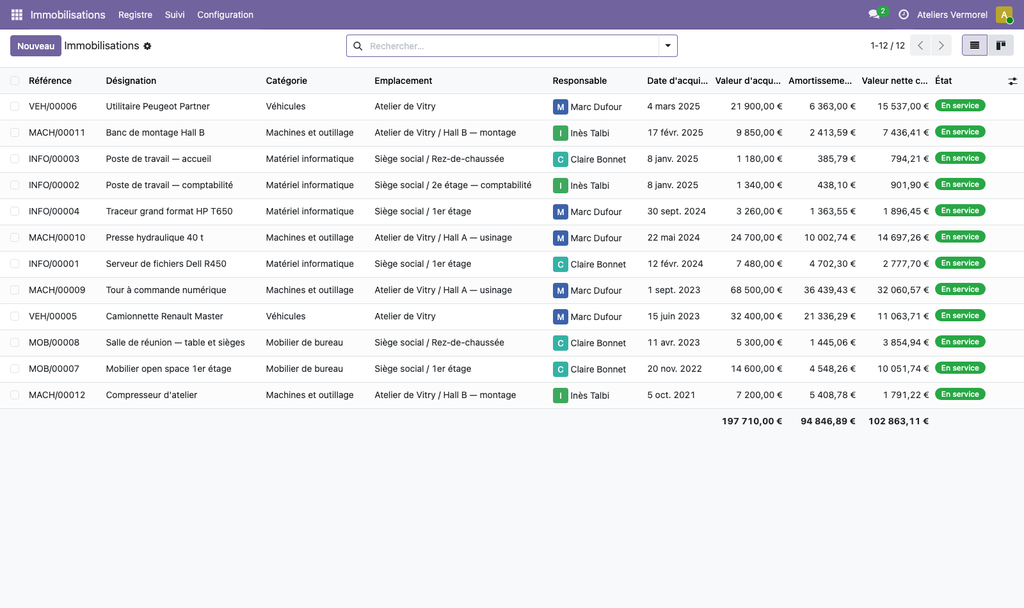Click the 1-12 / 12 pager counter
The width and height of the screenshot is (1024, 608).
click(x=888, y=46)
